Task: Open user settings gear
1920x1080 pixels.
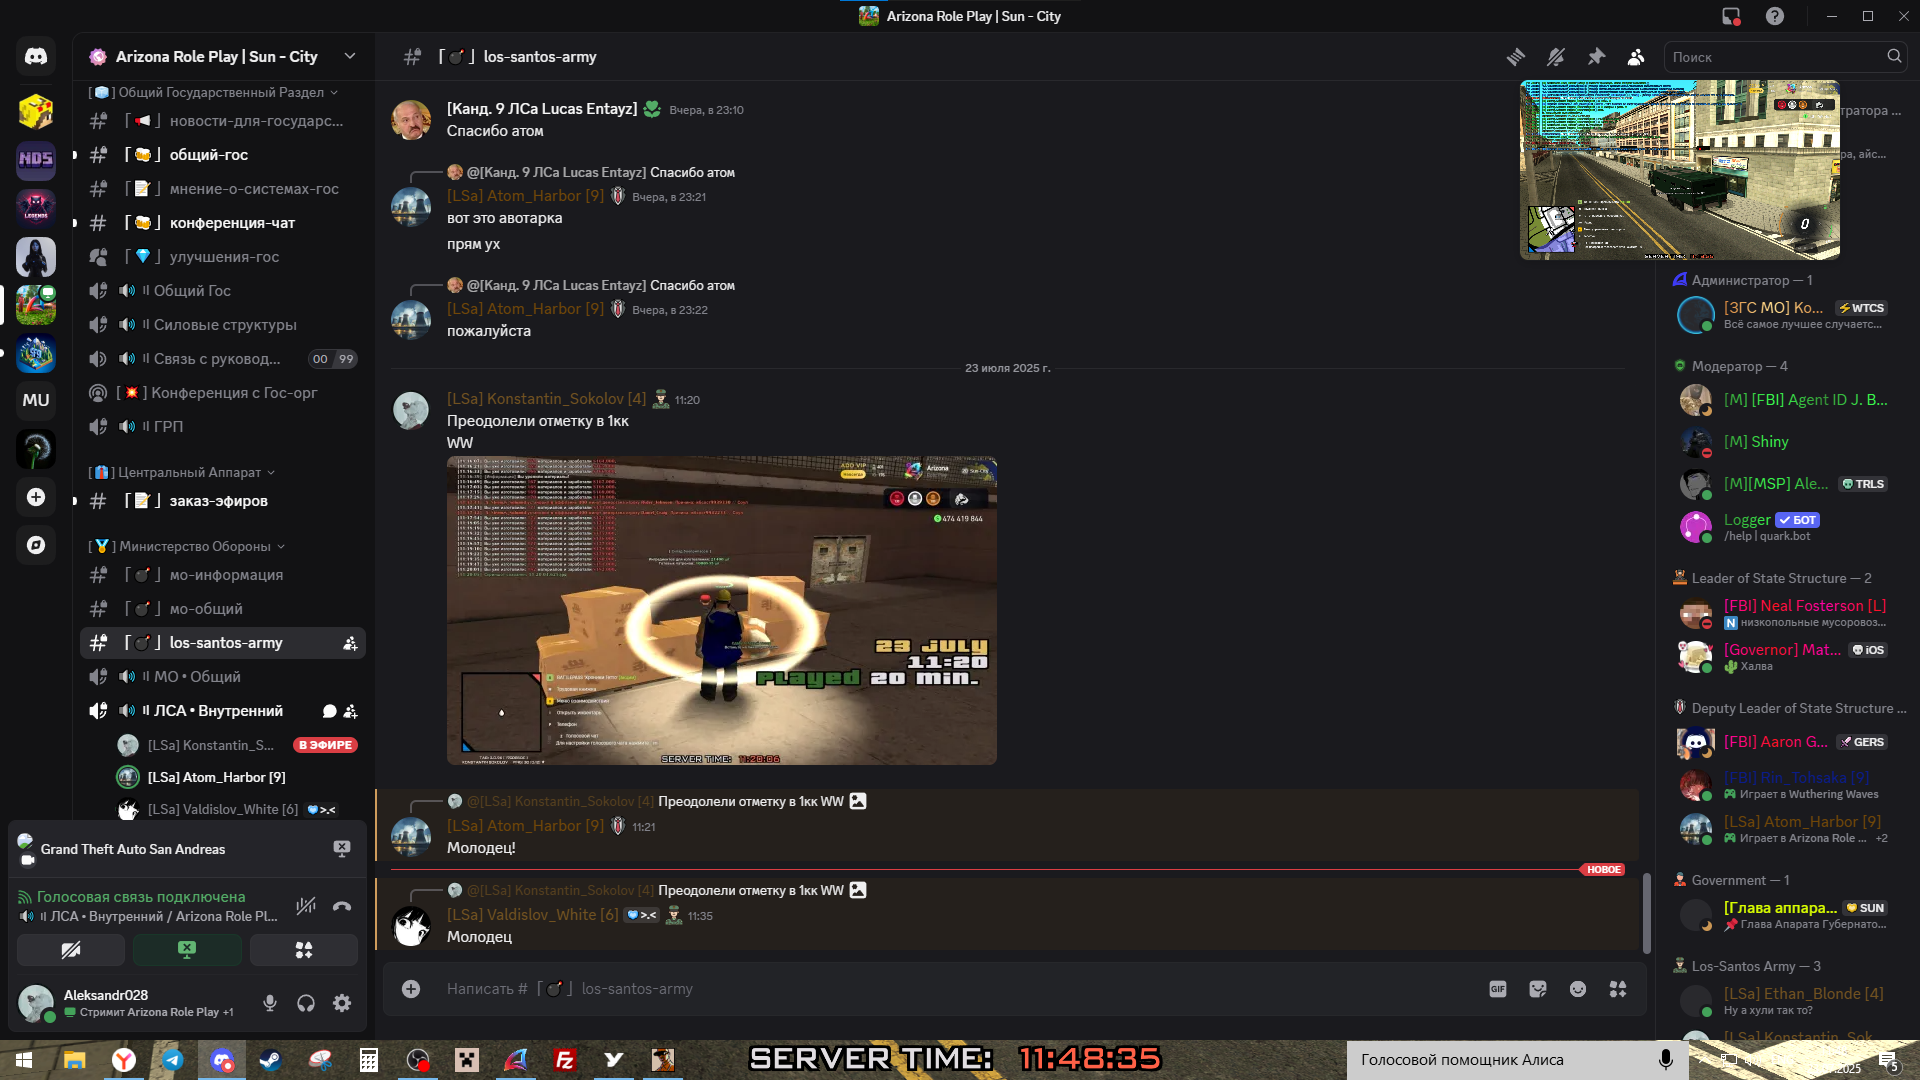Action: click(x=342, y=1003)
